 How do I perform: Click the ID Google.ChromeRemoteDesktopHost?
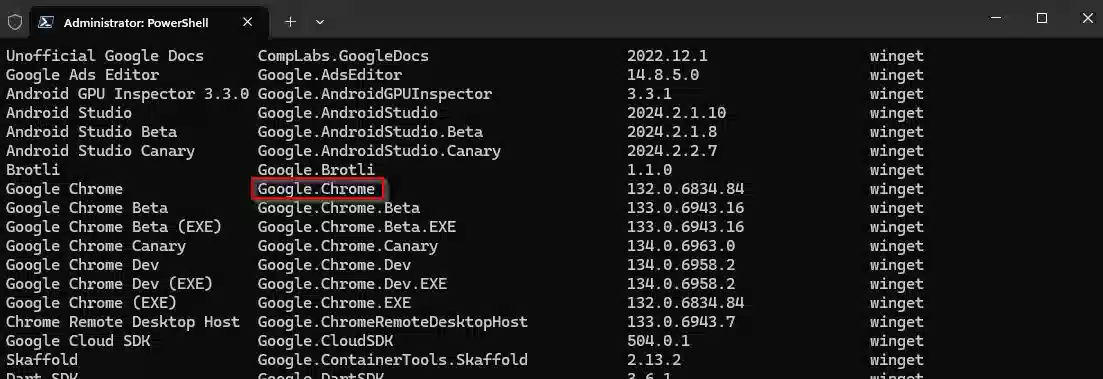click(x=393, y=321)
